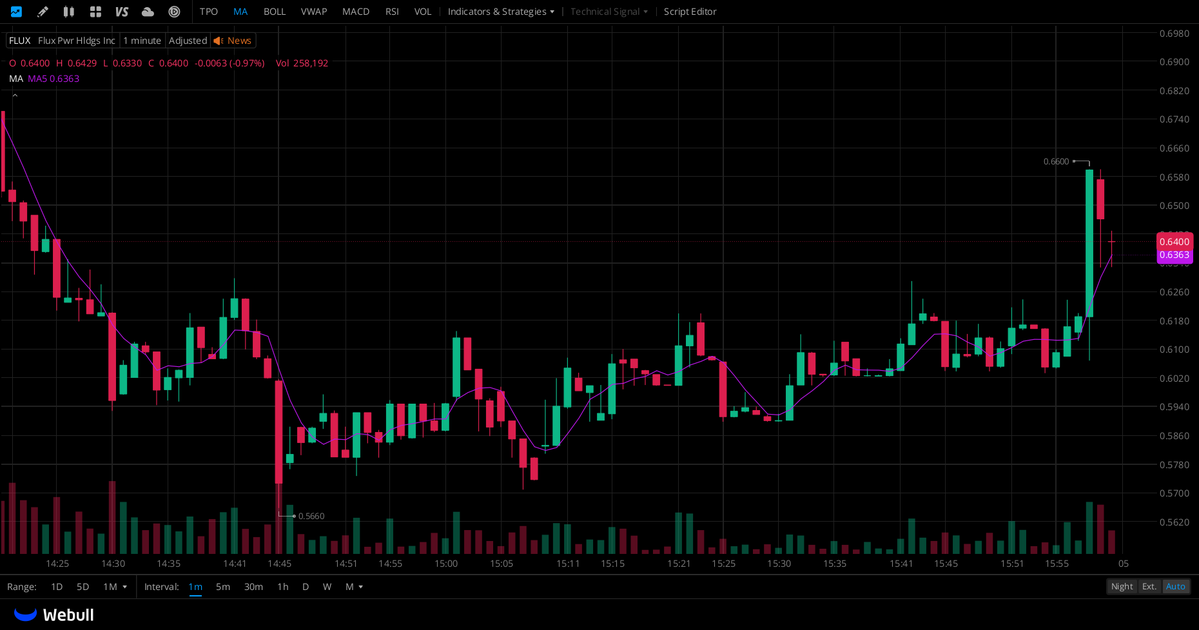Click the 14:45 time axis label

coord(279,563)
